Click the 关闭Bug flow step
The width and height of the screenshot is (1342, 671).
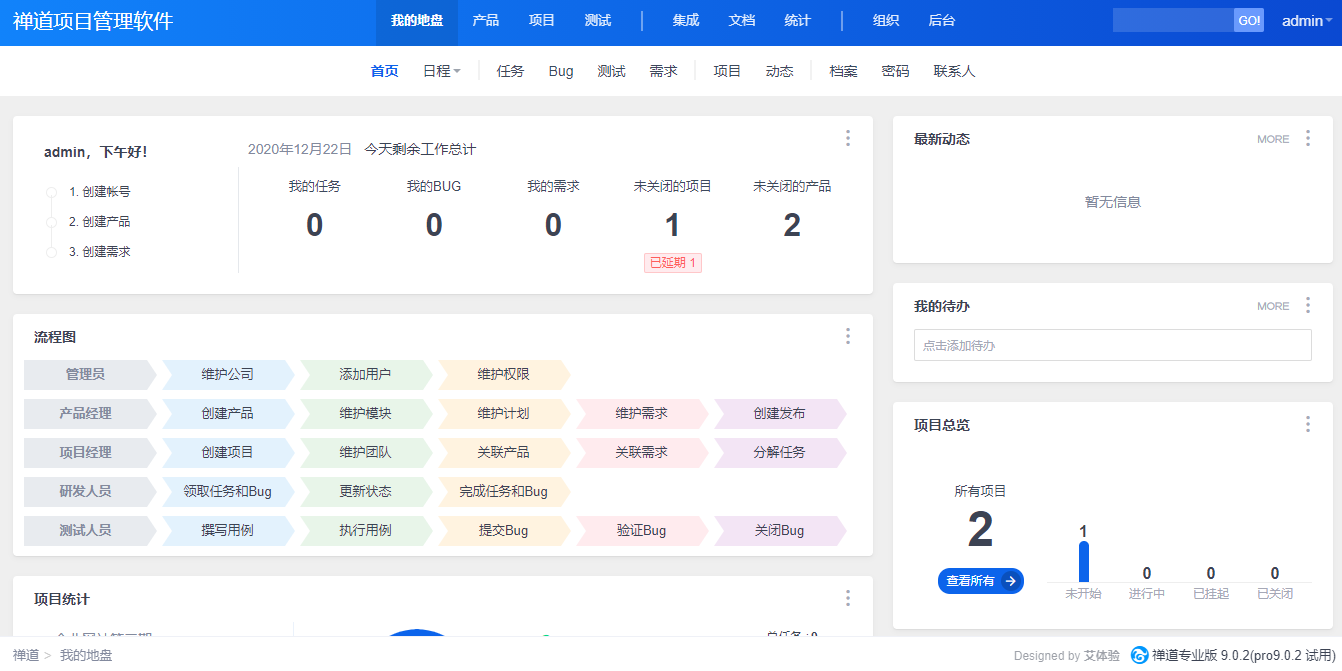[780, 530]
